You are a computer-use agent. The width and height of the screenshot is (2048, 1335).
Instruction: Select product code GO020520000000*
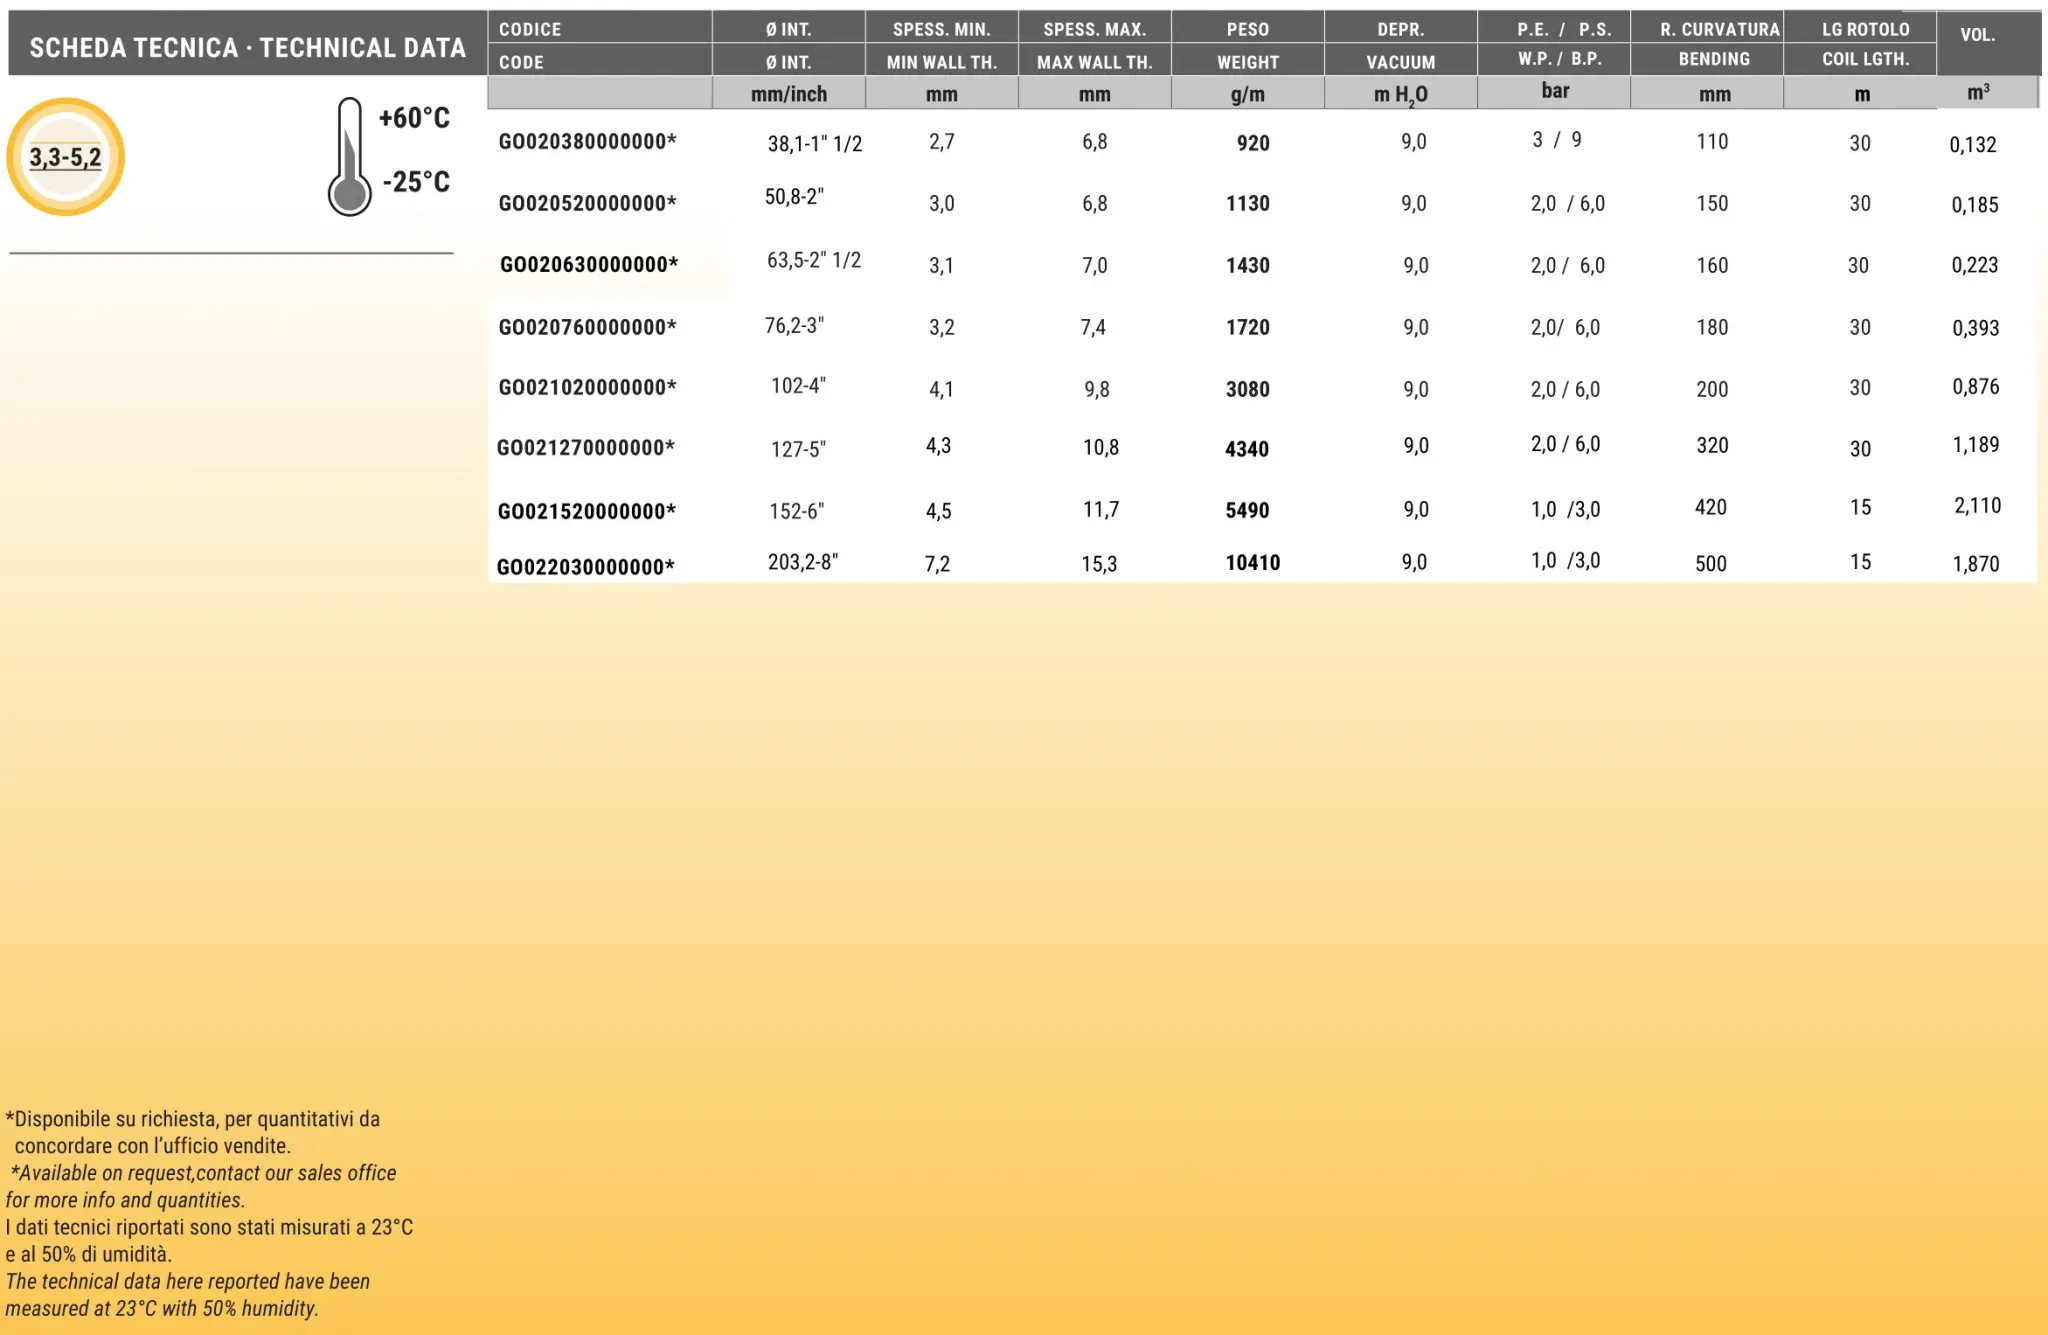click(x=587, y=204)
